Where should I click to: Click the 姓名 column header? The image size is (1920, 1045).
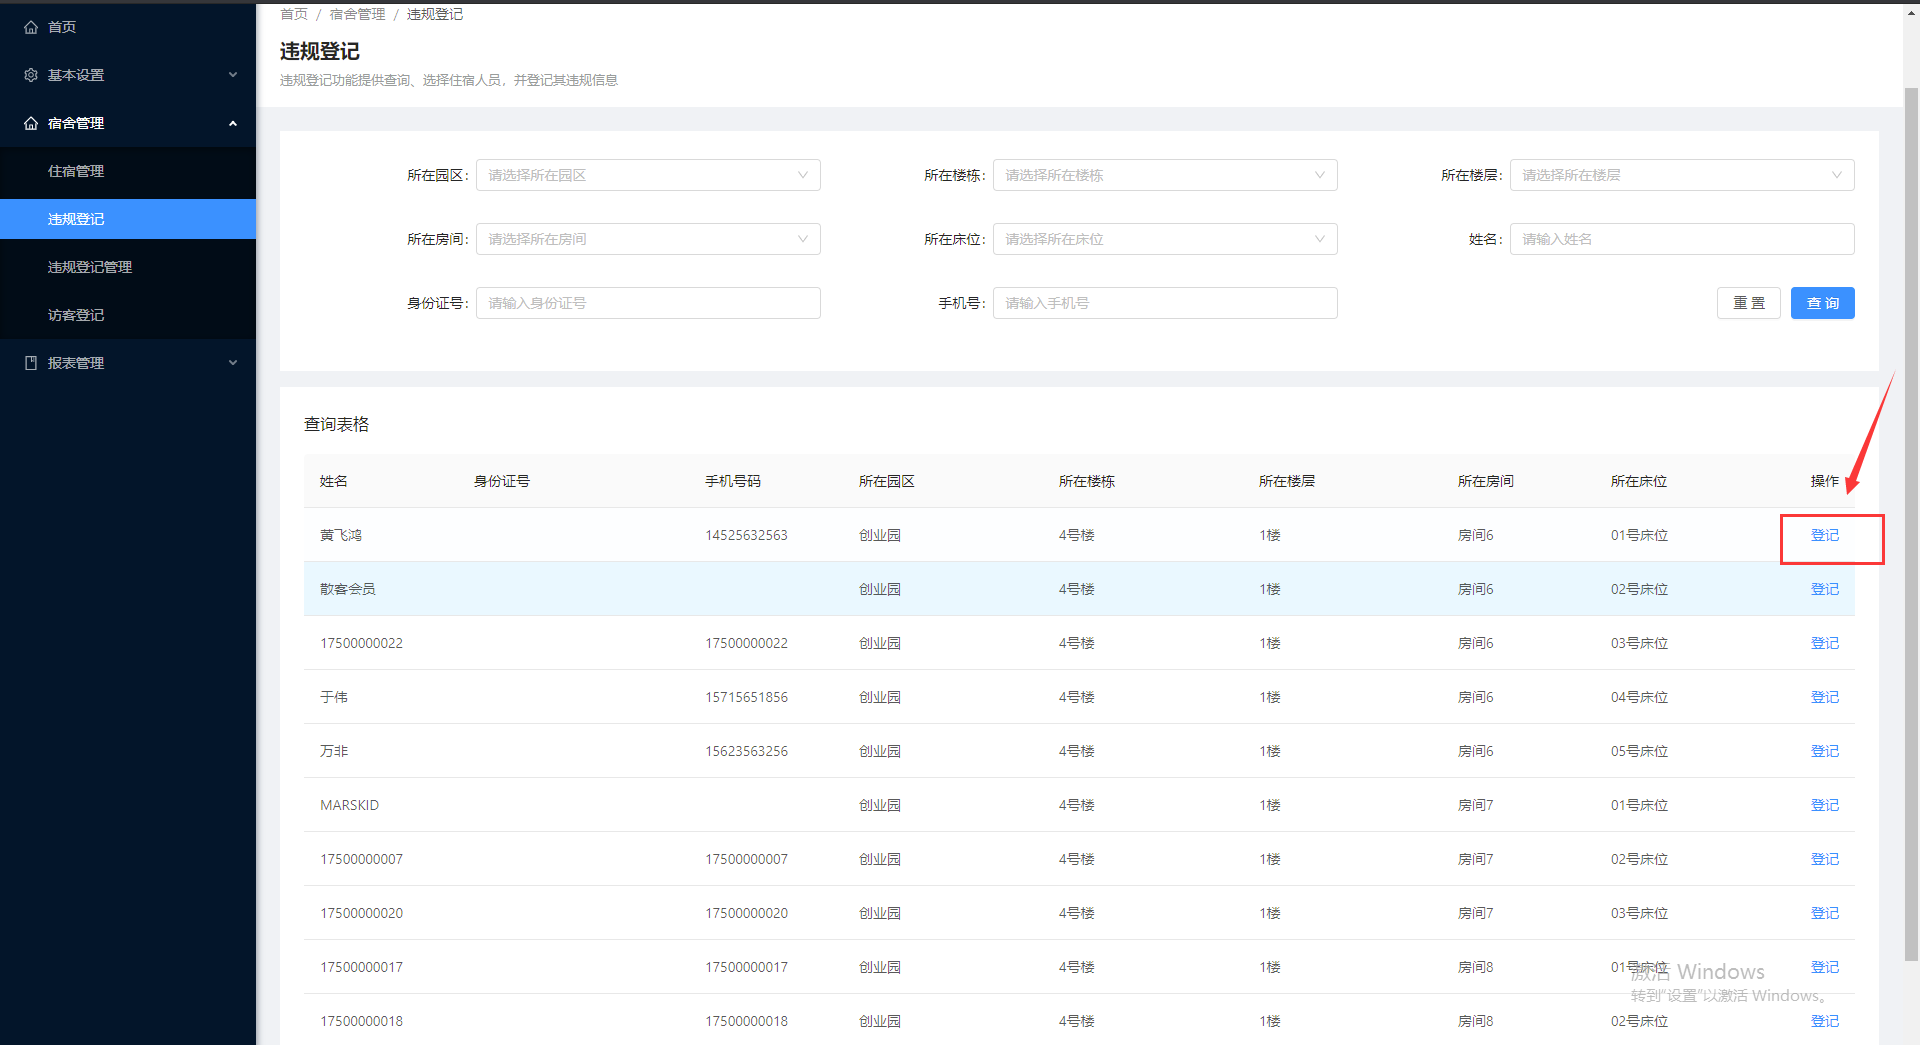coord(334,481)
